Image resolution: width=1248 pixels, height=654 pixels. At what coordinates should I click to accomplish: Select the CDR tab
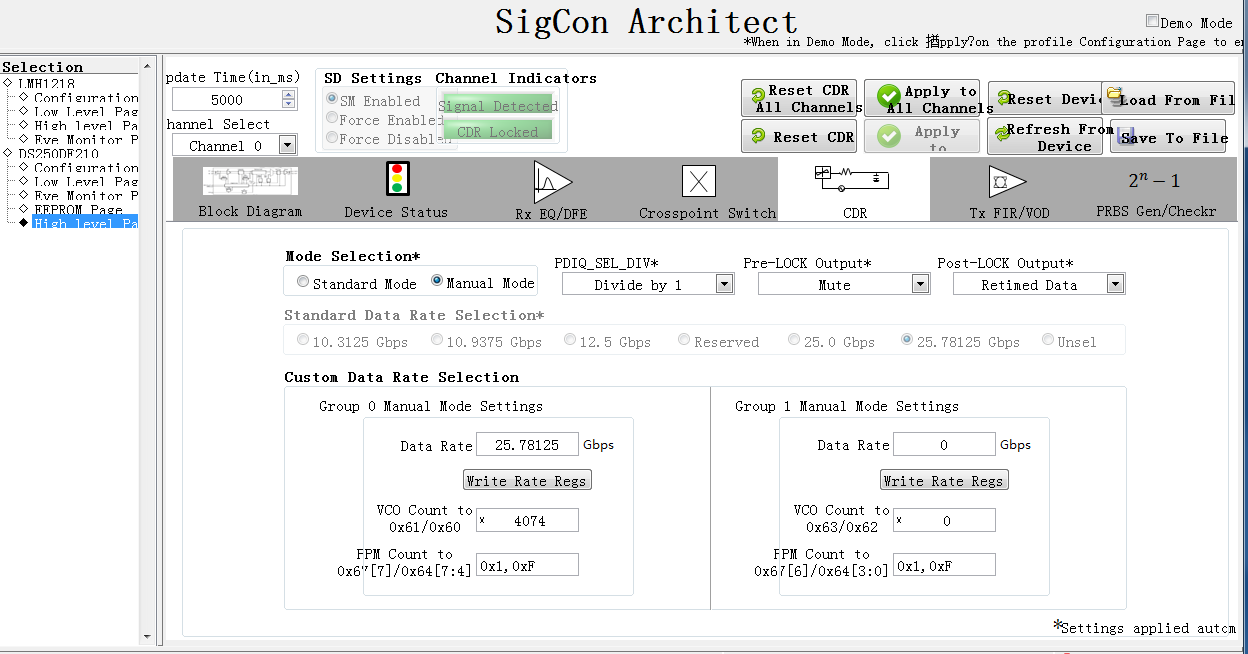(x=853, y=191)
